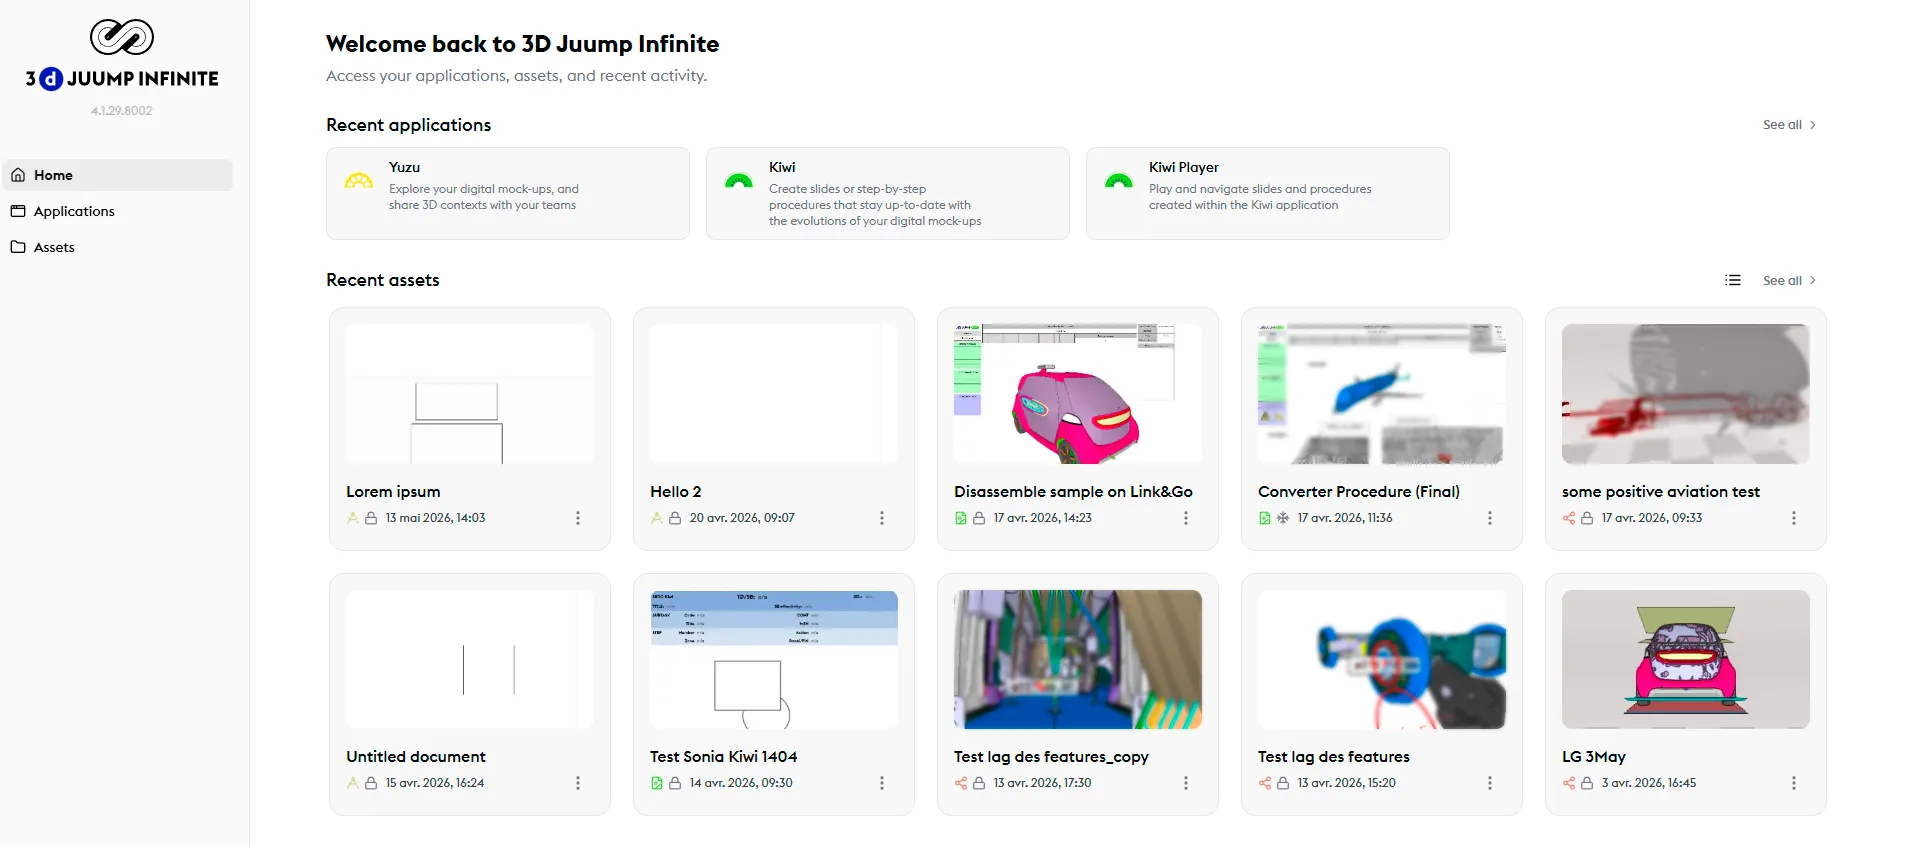Click the Lorem ipsum asset title

coord(393,492)
